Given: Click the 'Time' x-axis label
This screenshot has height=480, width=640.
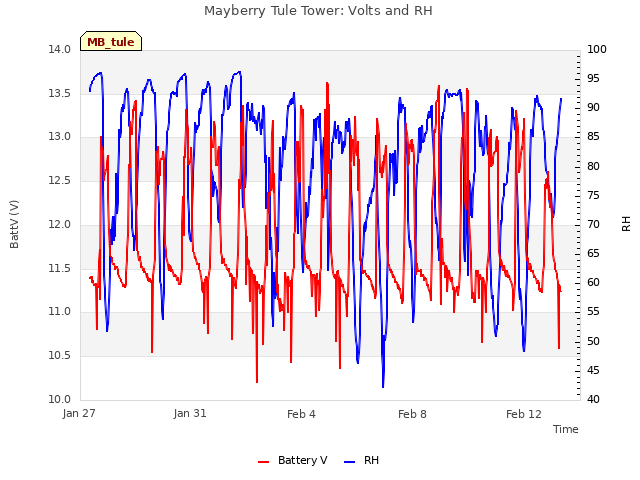Looking at the screenshot, I should pyautogui.click(x=566, y=429).
